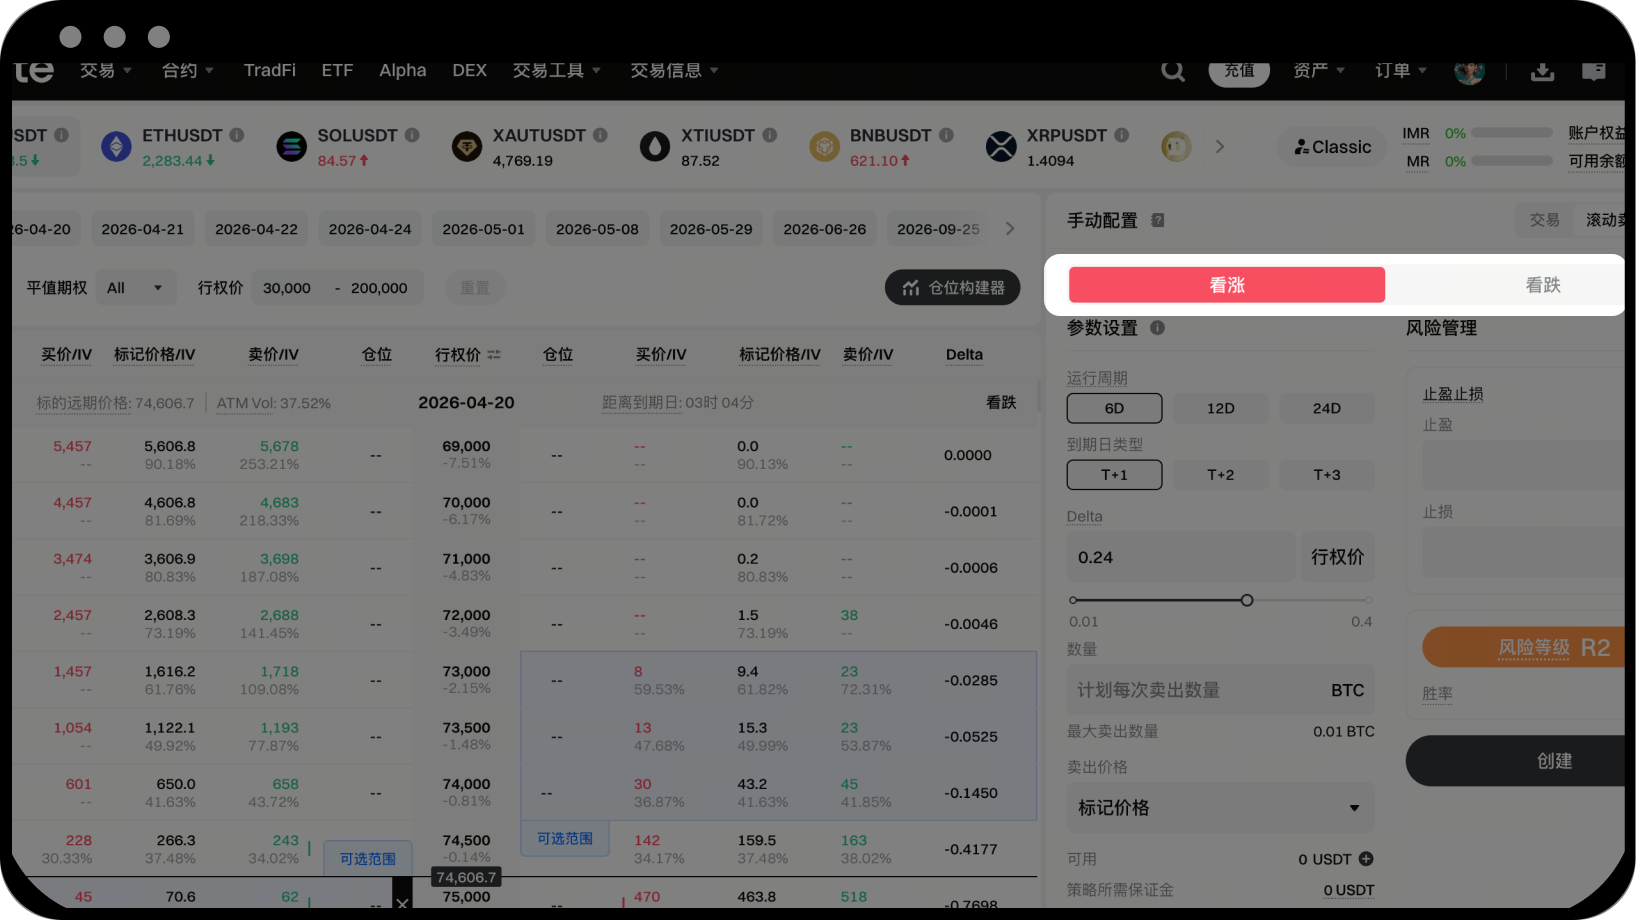Click the download app icon
1636x920 pixels.
click(1542, 71)
